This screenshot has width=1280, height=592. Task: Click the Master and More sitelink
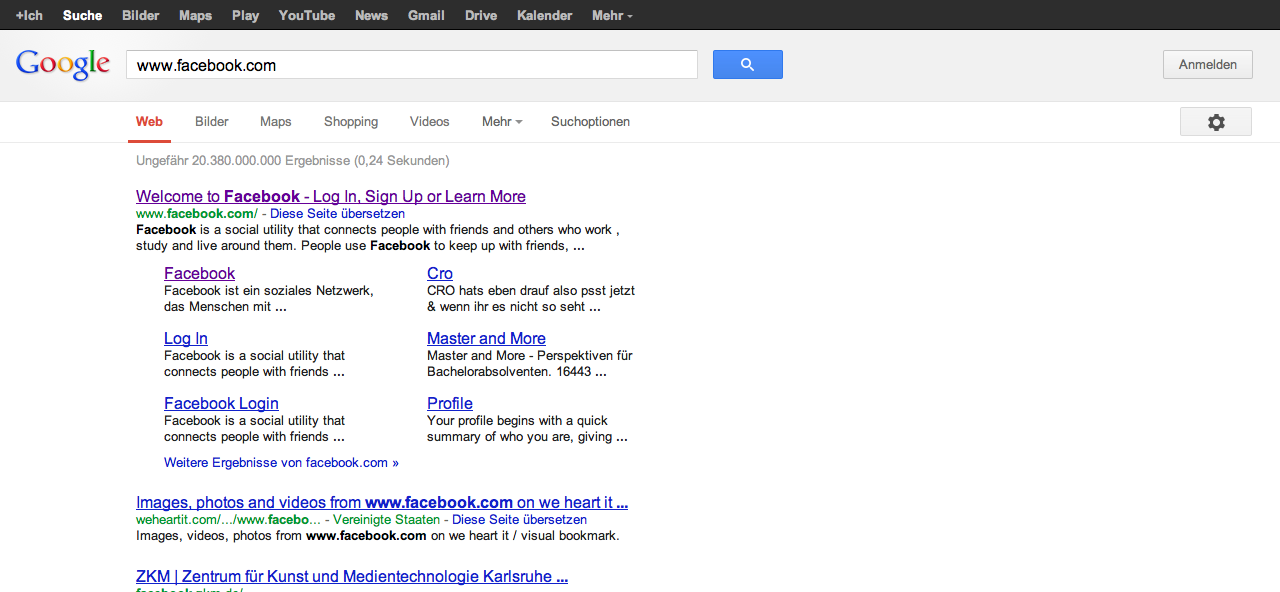(x=486, y=339)
